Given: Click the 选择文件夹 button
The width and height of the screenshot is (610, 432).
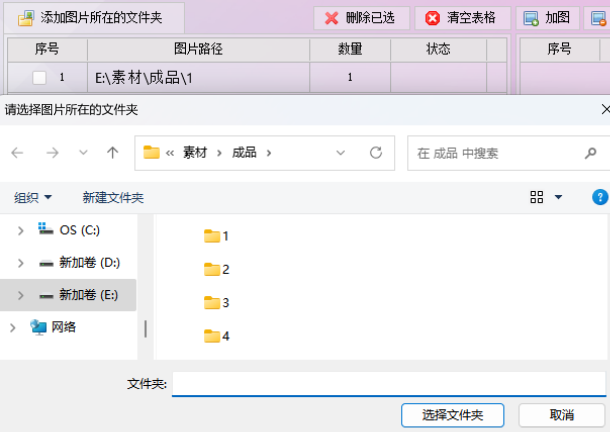Looking at the screenshot, I should (453, 415).
